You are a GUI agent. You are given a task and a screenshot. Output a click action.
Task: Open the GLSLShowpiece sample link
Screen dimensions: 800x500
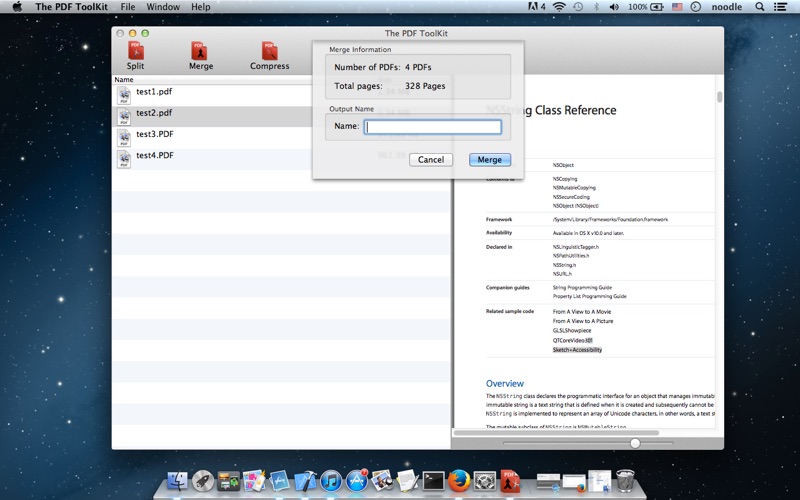click(571, 331)
